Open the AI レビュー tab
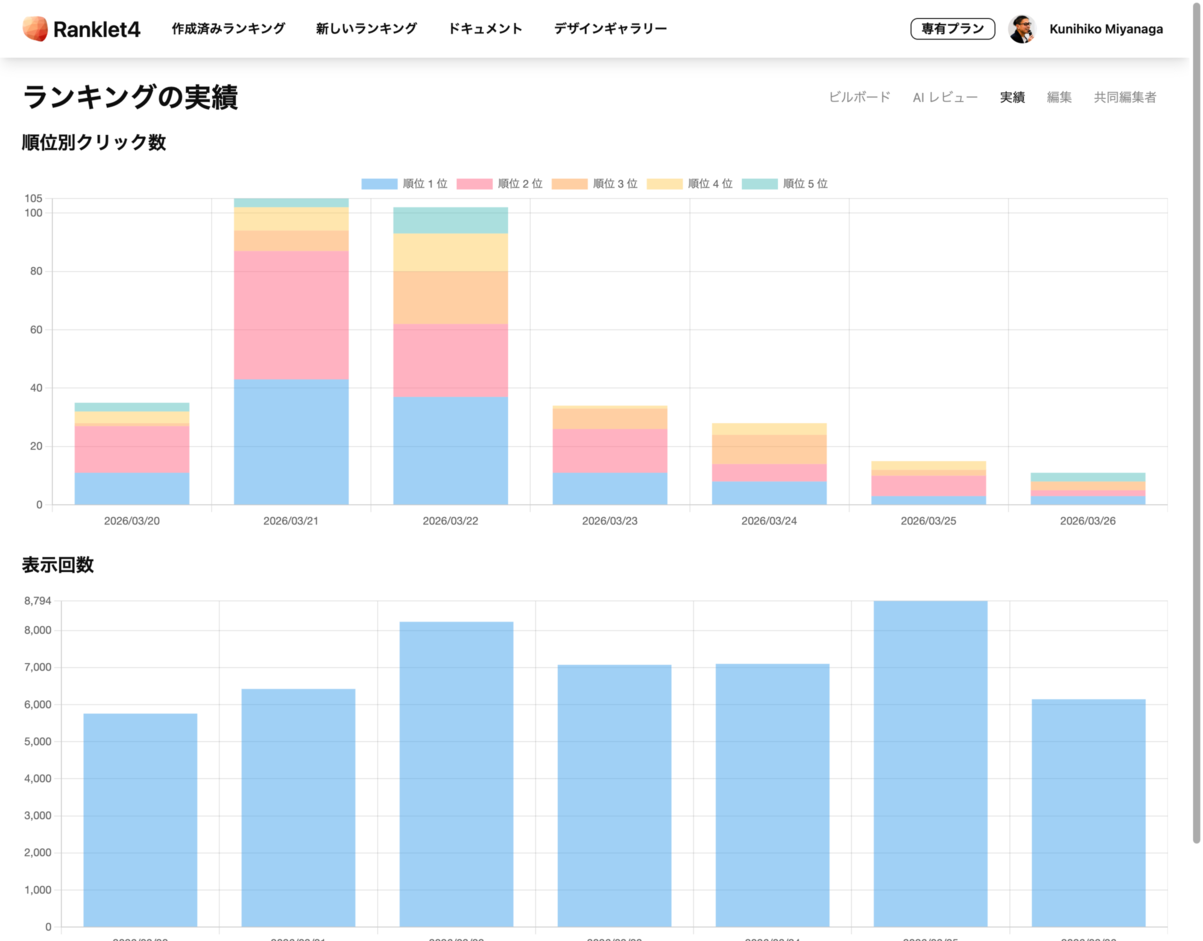This screenshot has height=941, width=1203. pos(944,97)
